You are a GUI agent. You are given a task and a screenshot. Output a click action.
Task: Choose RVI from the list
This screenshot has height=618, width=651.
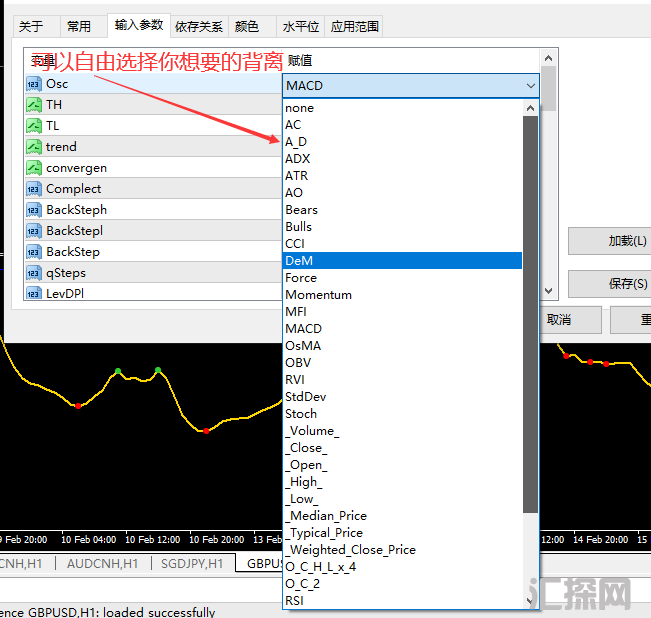[402, 380]
